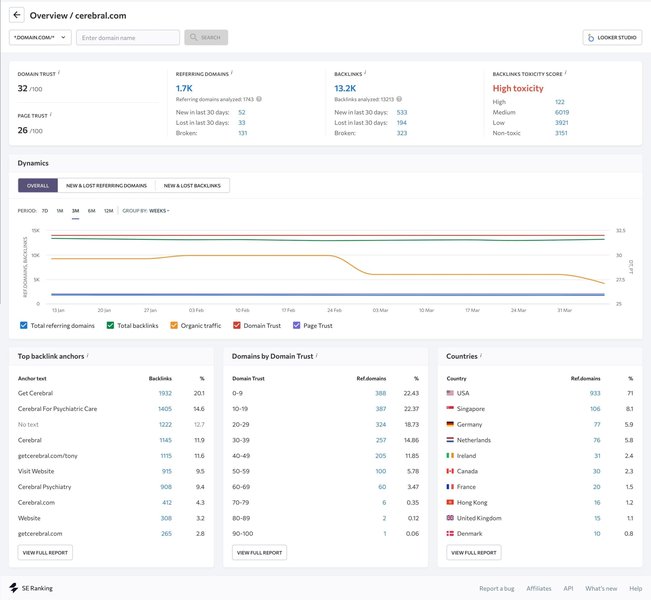Click the Ireland flag icon
The image size is (651, 600).
click(450, 456)
